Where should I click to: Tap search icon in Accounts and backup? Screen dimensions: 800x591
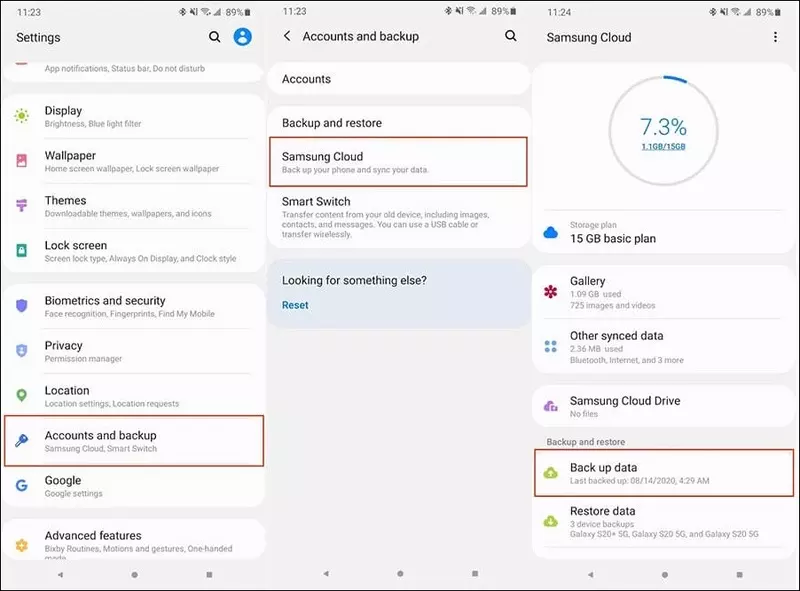[x=511, y=36]
